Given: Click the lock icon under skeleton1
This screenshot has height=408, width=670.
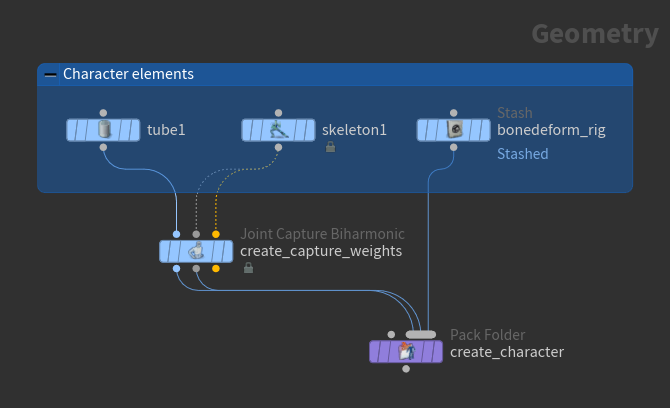Looking at the screenshot, I should tap(330, 147).
